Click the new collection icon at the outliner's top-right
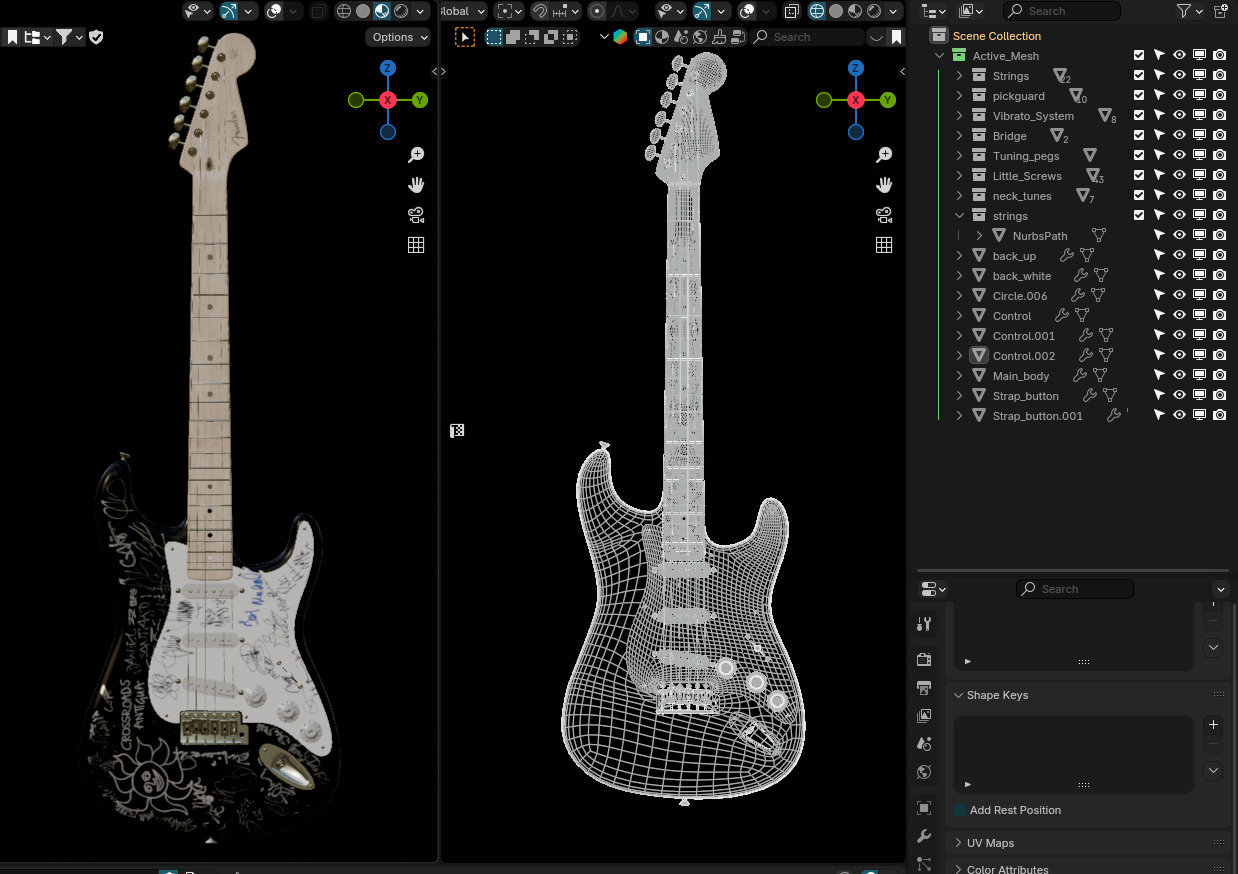Viewport: 1238px width, 874px height. (x=1221, y=11)
